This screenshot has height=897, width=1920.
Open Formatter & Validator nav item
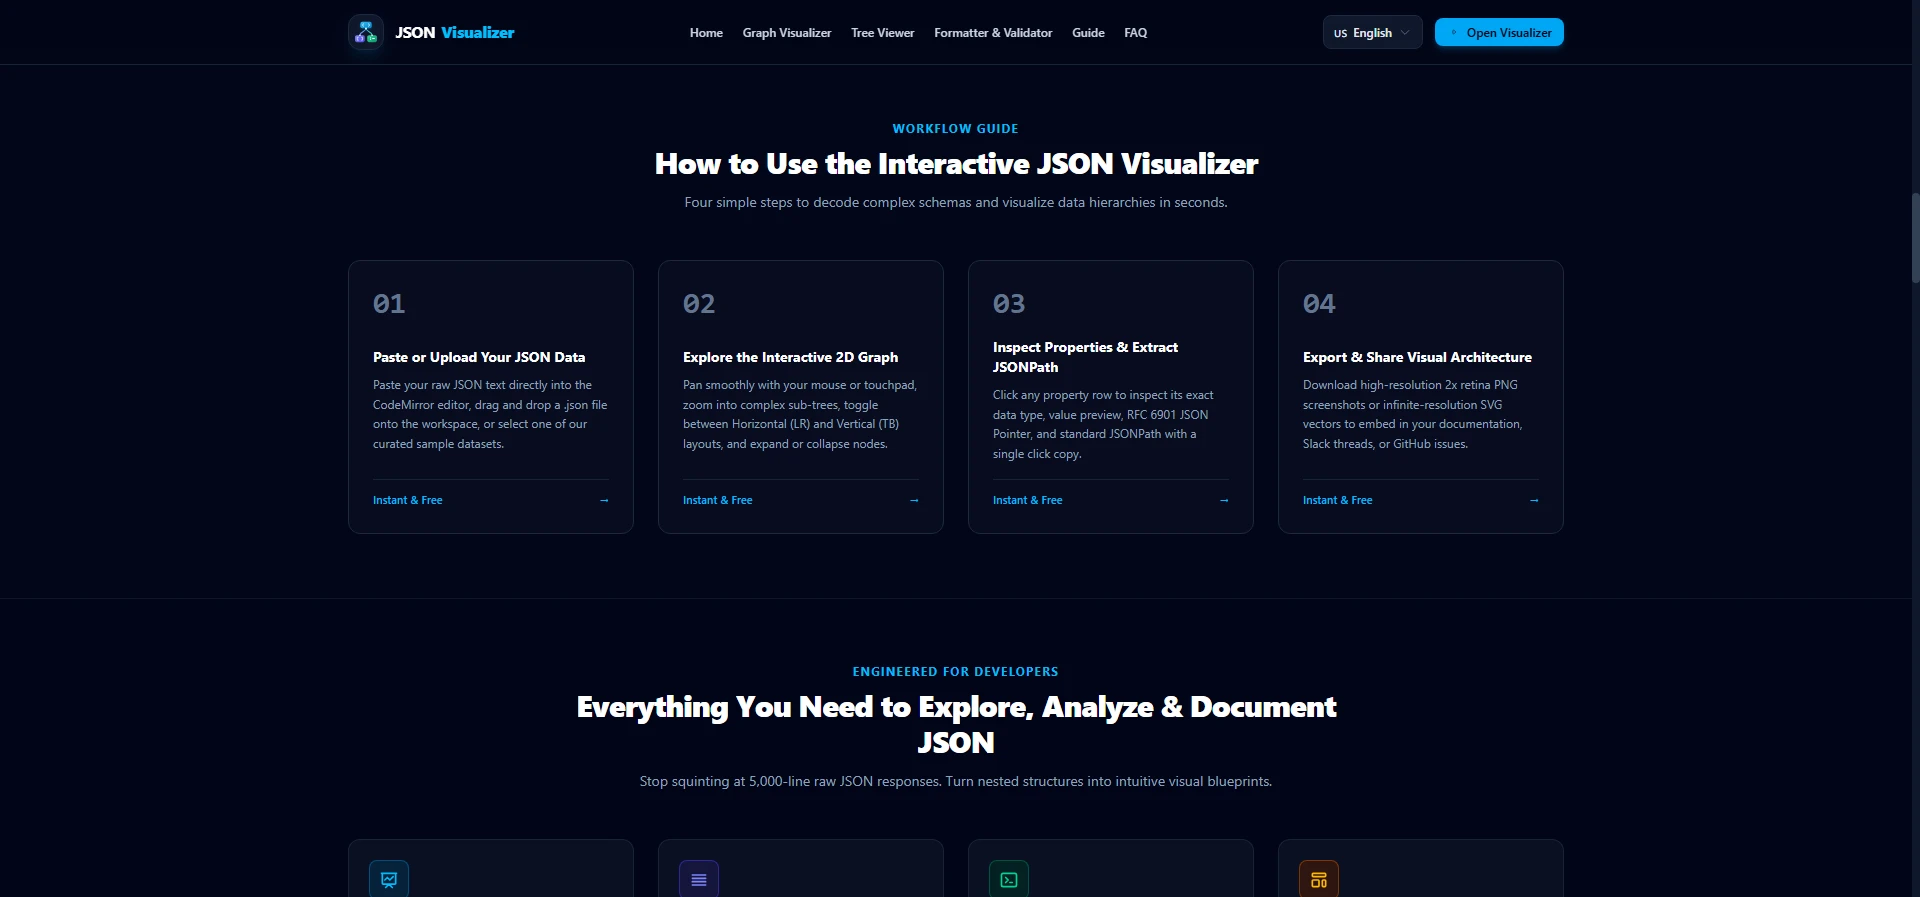pos(993,33)
